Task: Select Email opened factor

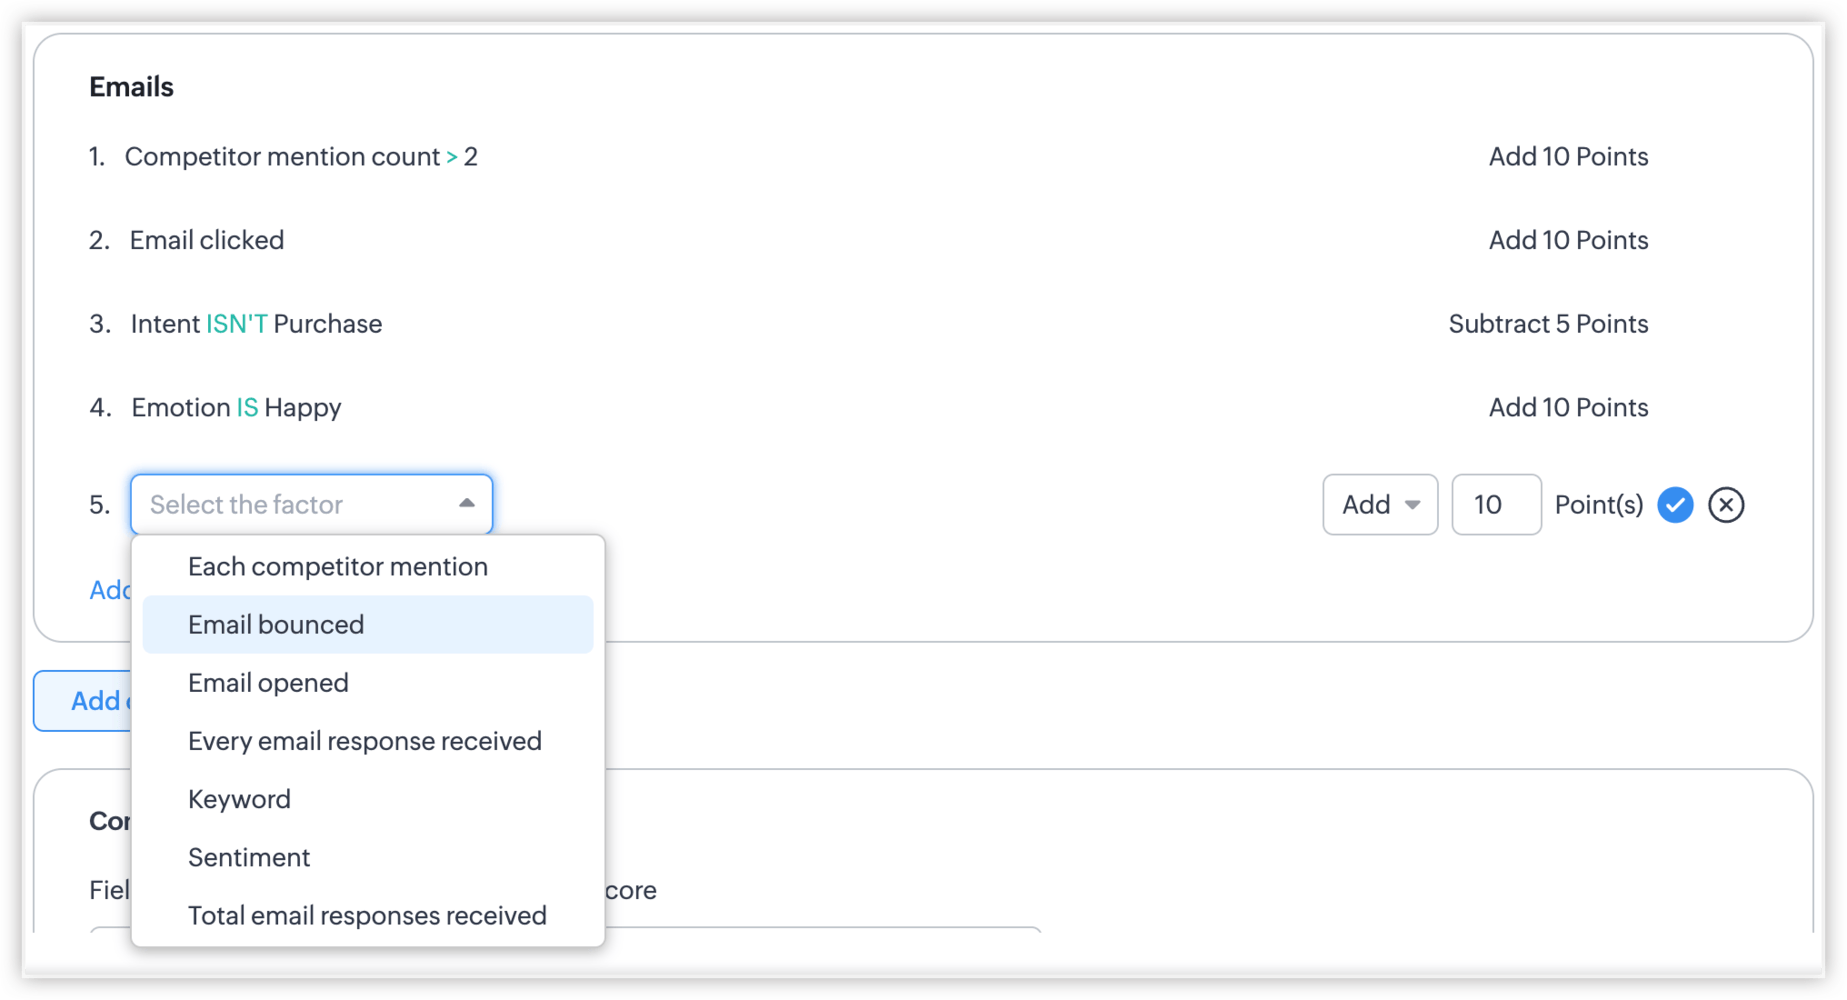Action: 268,683
